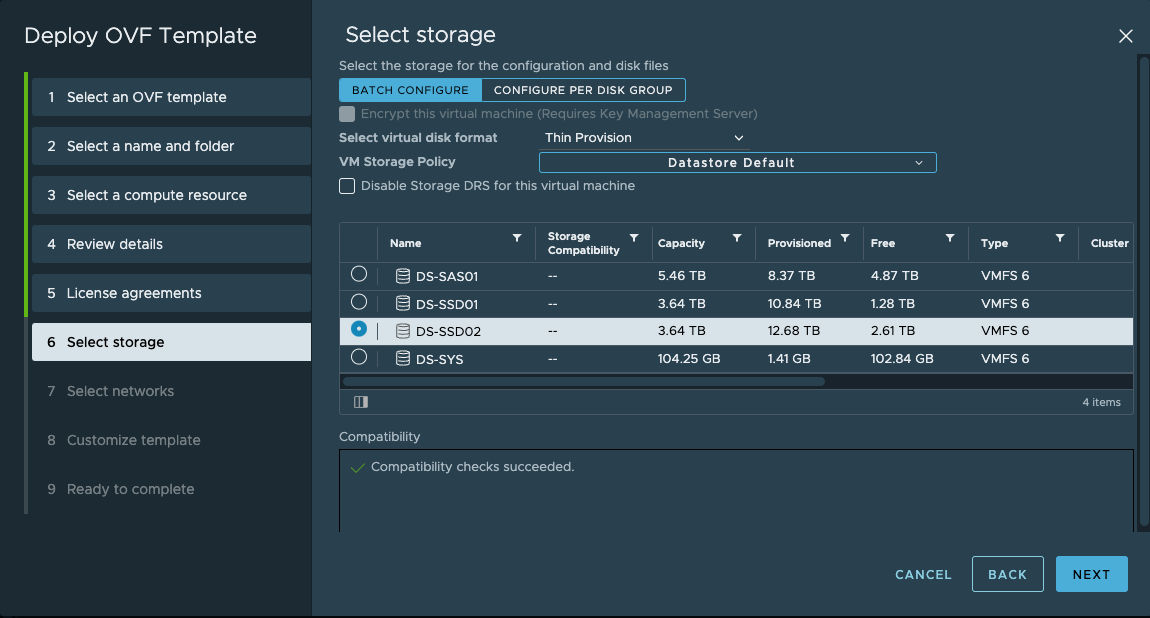Image resolution: width=1150 pixels, height=618 pixels.
Task: Click the DS-SSD02 datastore name
Action: click(448, 331)
